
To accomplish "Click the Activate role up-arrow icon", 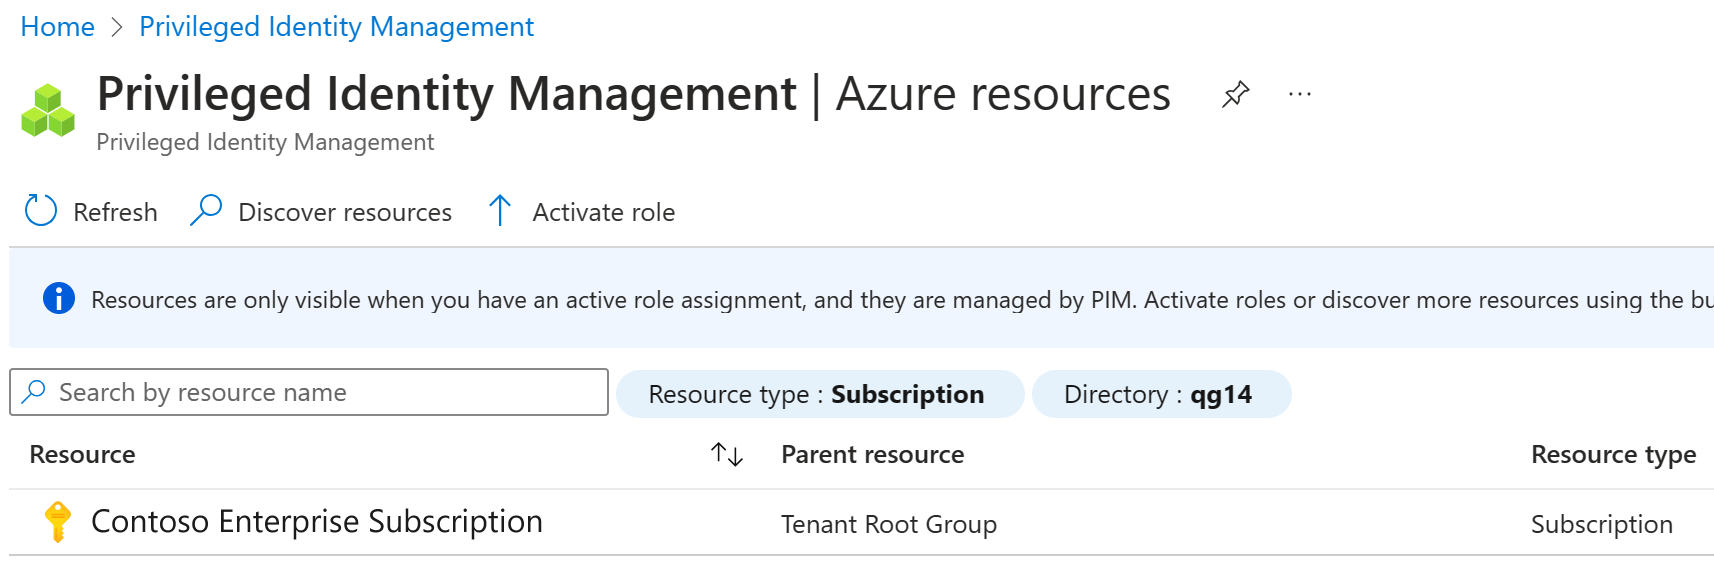I will coord(500,211).
